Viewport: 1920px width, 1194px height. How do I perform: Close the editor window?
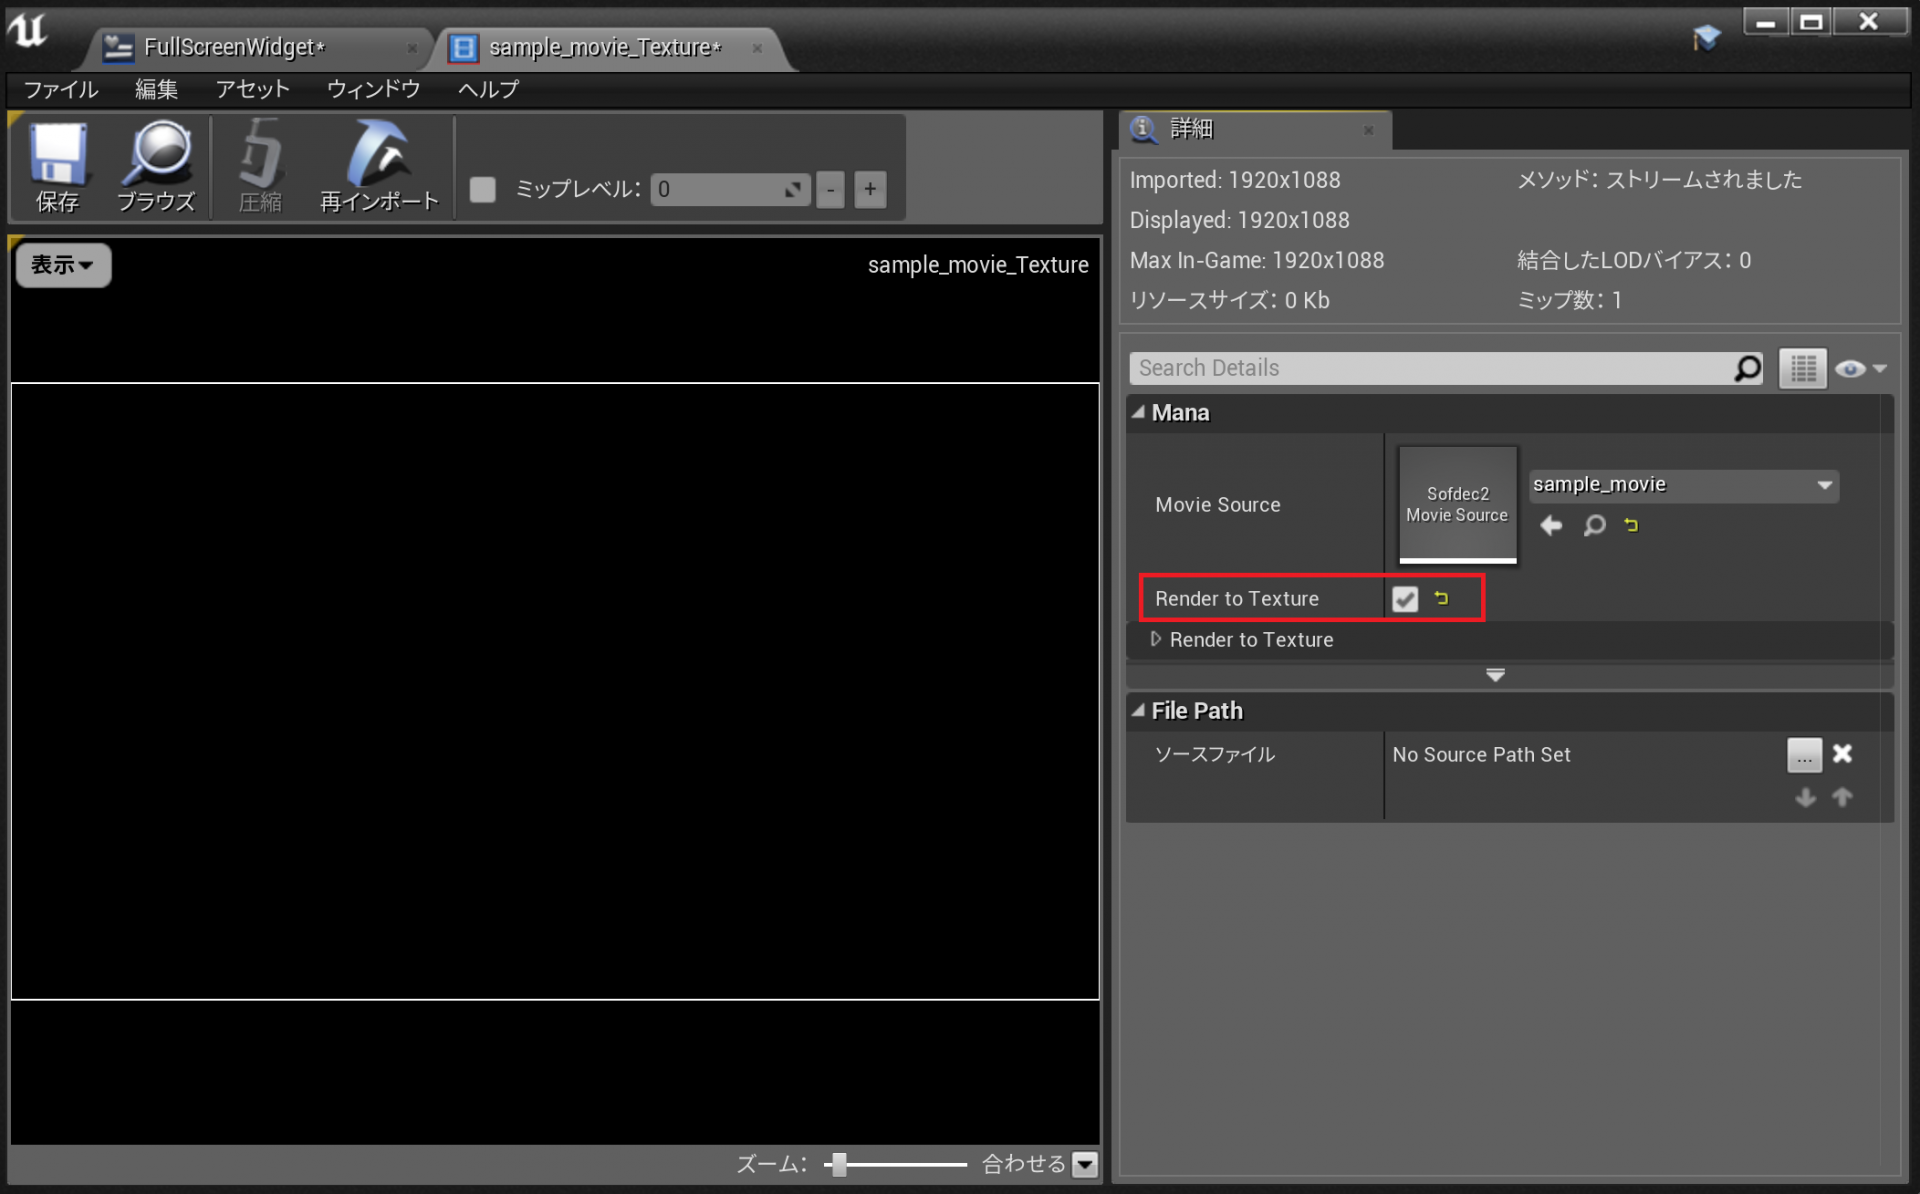click(1869, 22)
